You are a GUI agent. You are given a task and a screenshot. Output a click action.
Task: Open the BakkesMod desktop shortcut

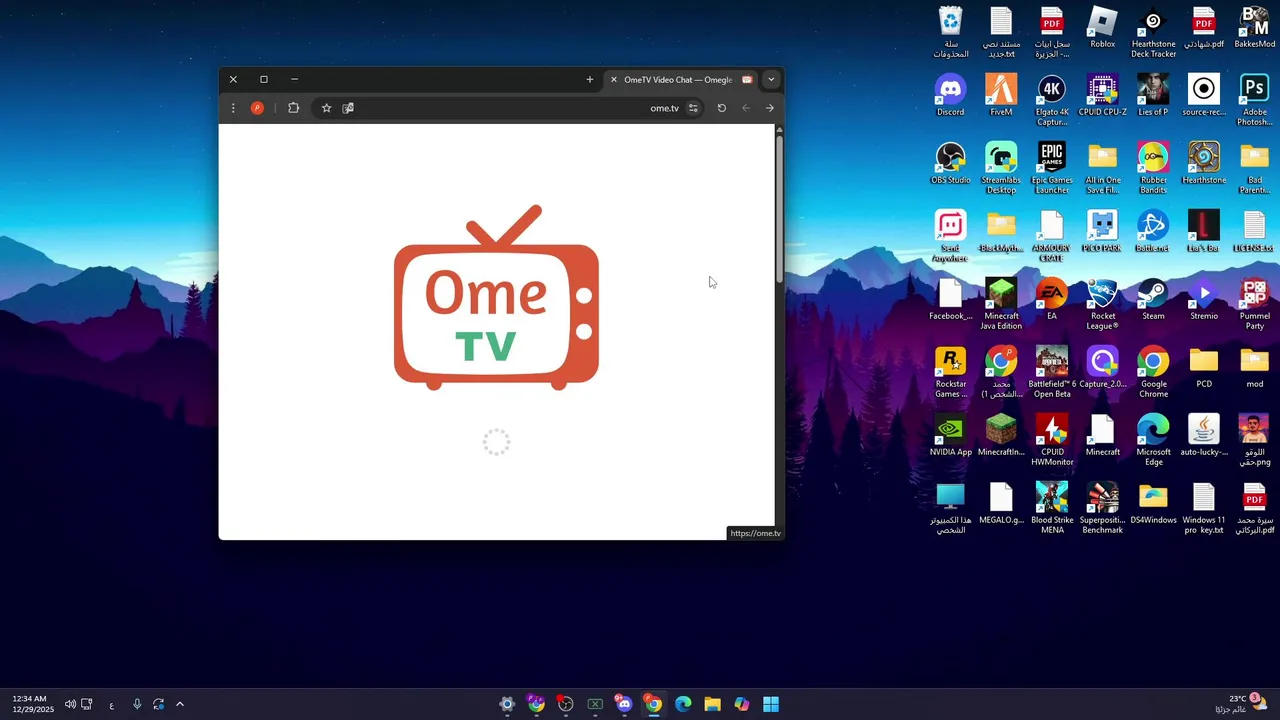pyautogui.click(x=1254, y=28)
